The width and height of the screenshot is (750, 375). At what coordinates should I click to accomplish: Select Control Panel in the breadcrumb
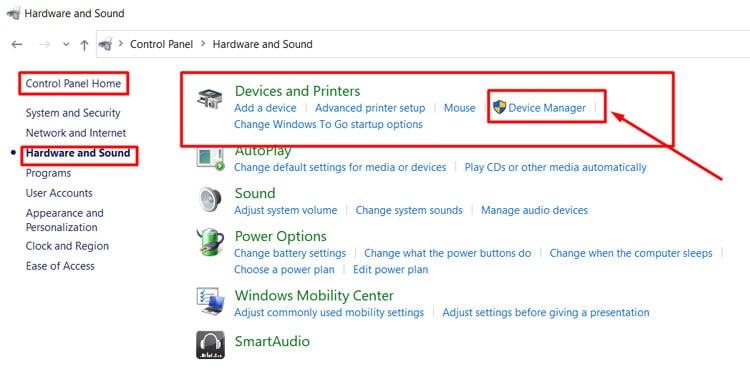pos(161,44)
